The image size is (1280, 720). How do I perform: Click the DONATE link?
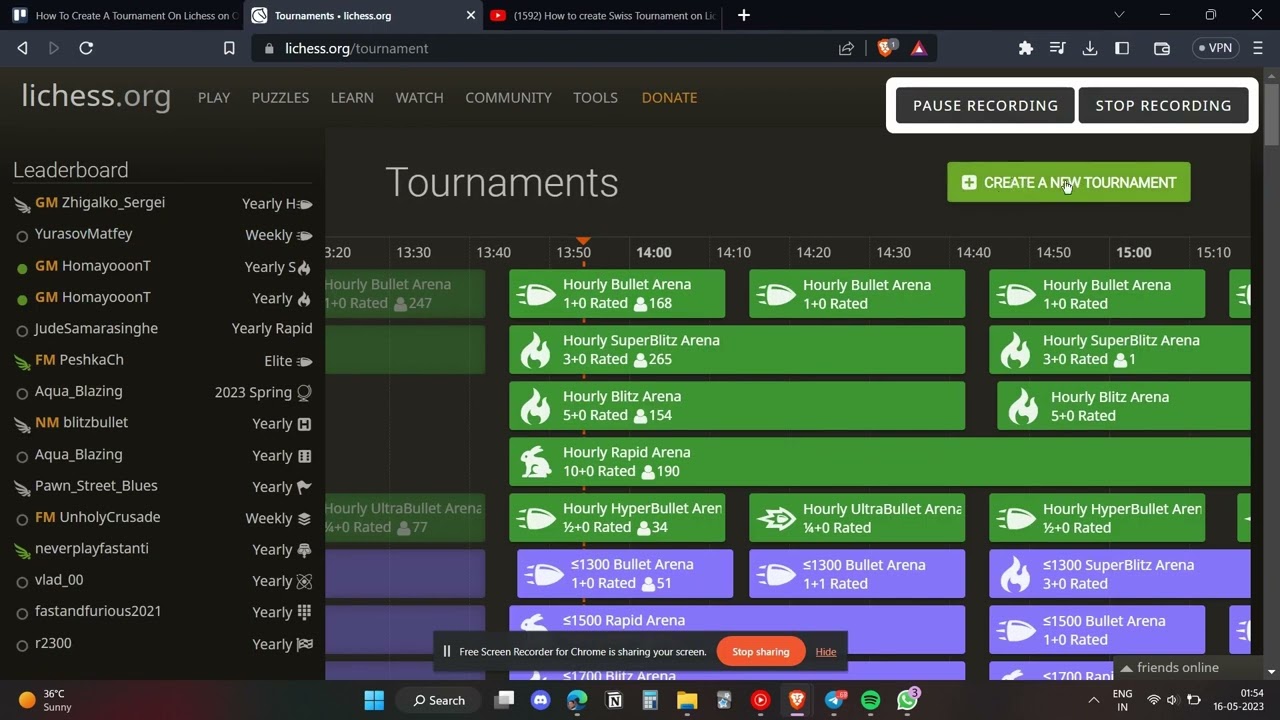point(669,97)
